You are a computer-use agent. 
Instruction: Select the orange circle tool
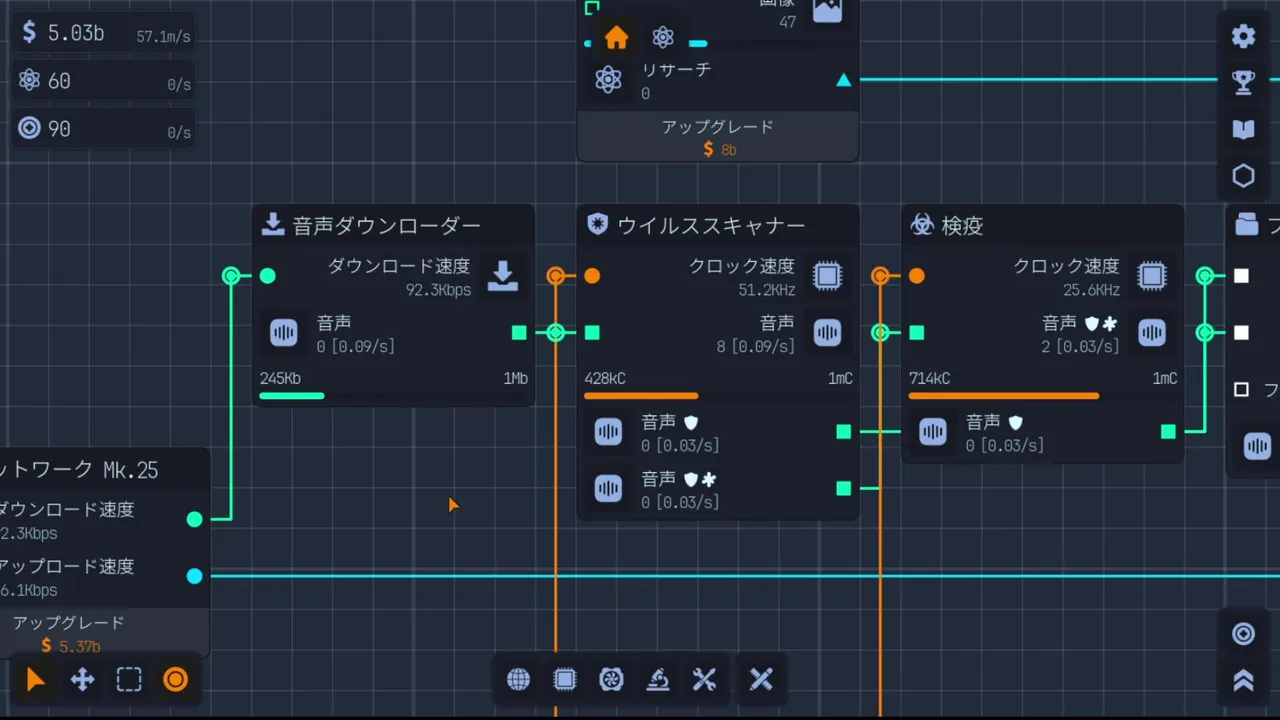point(175,680)
